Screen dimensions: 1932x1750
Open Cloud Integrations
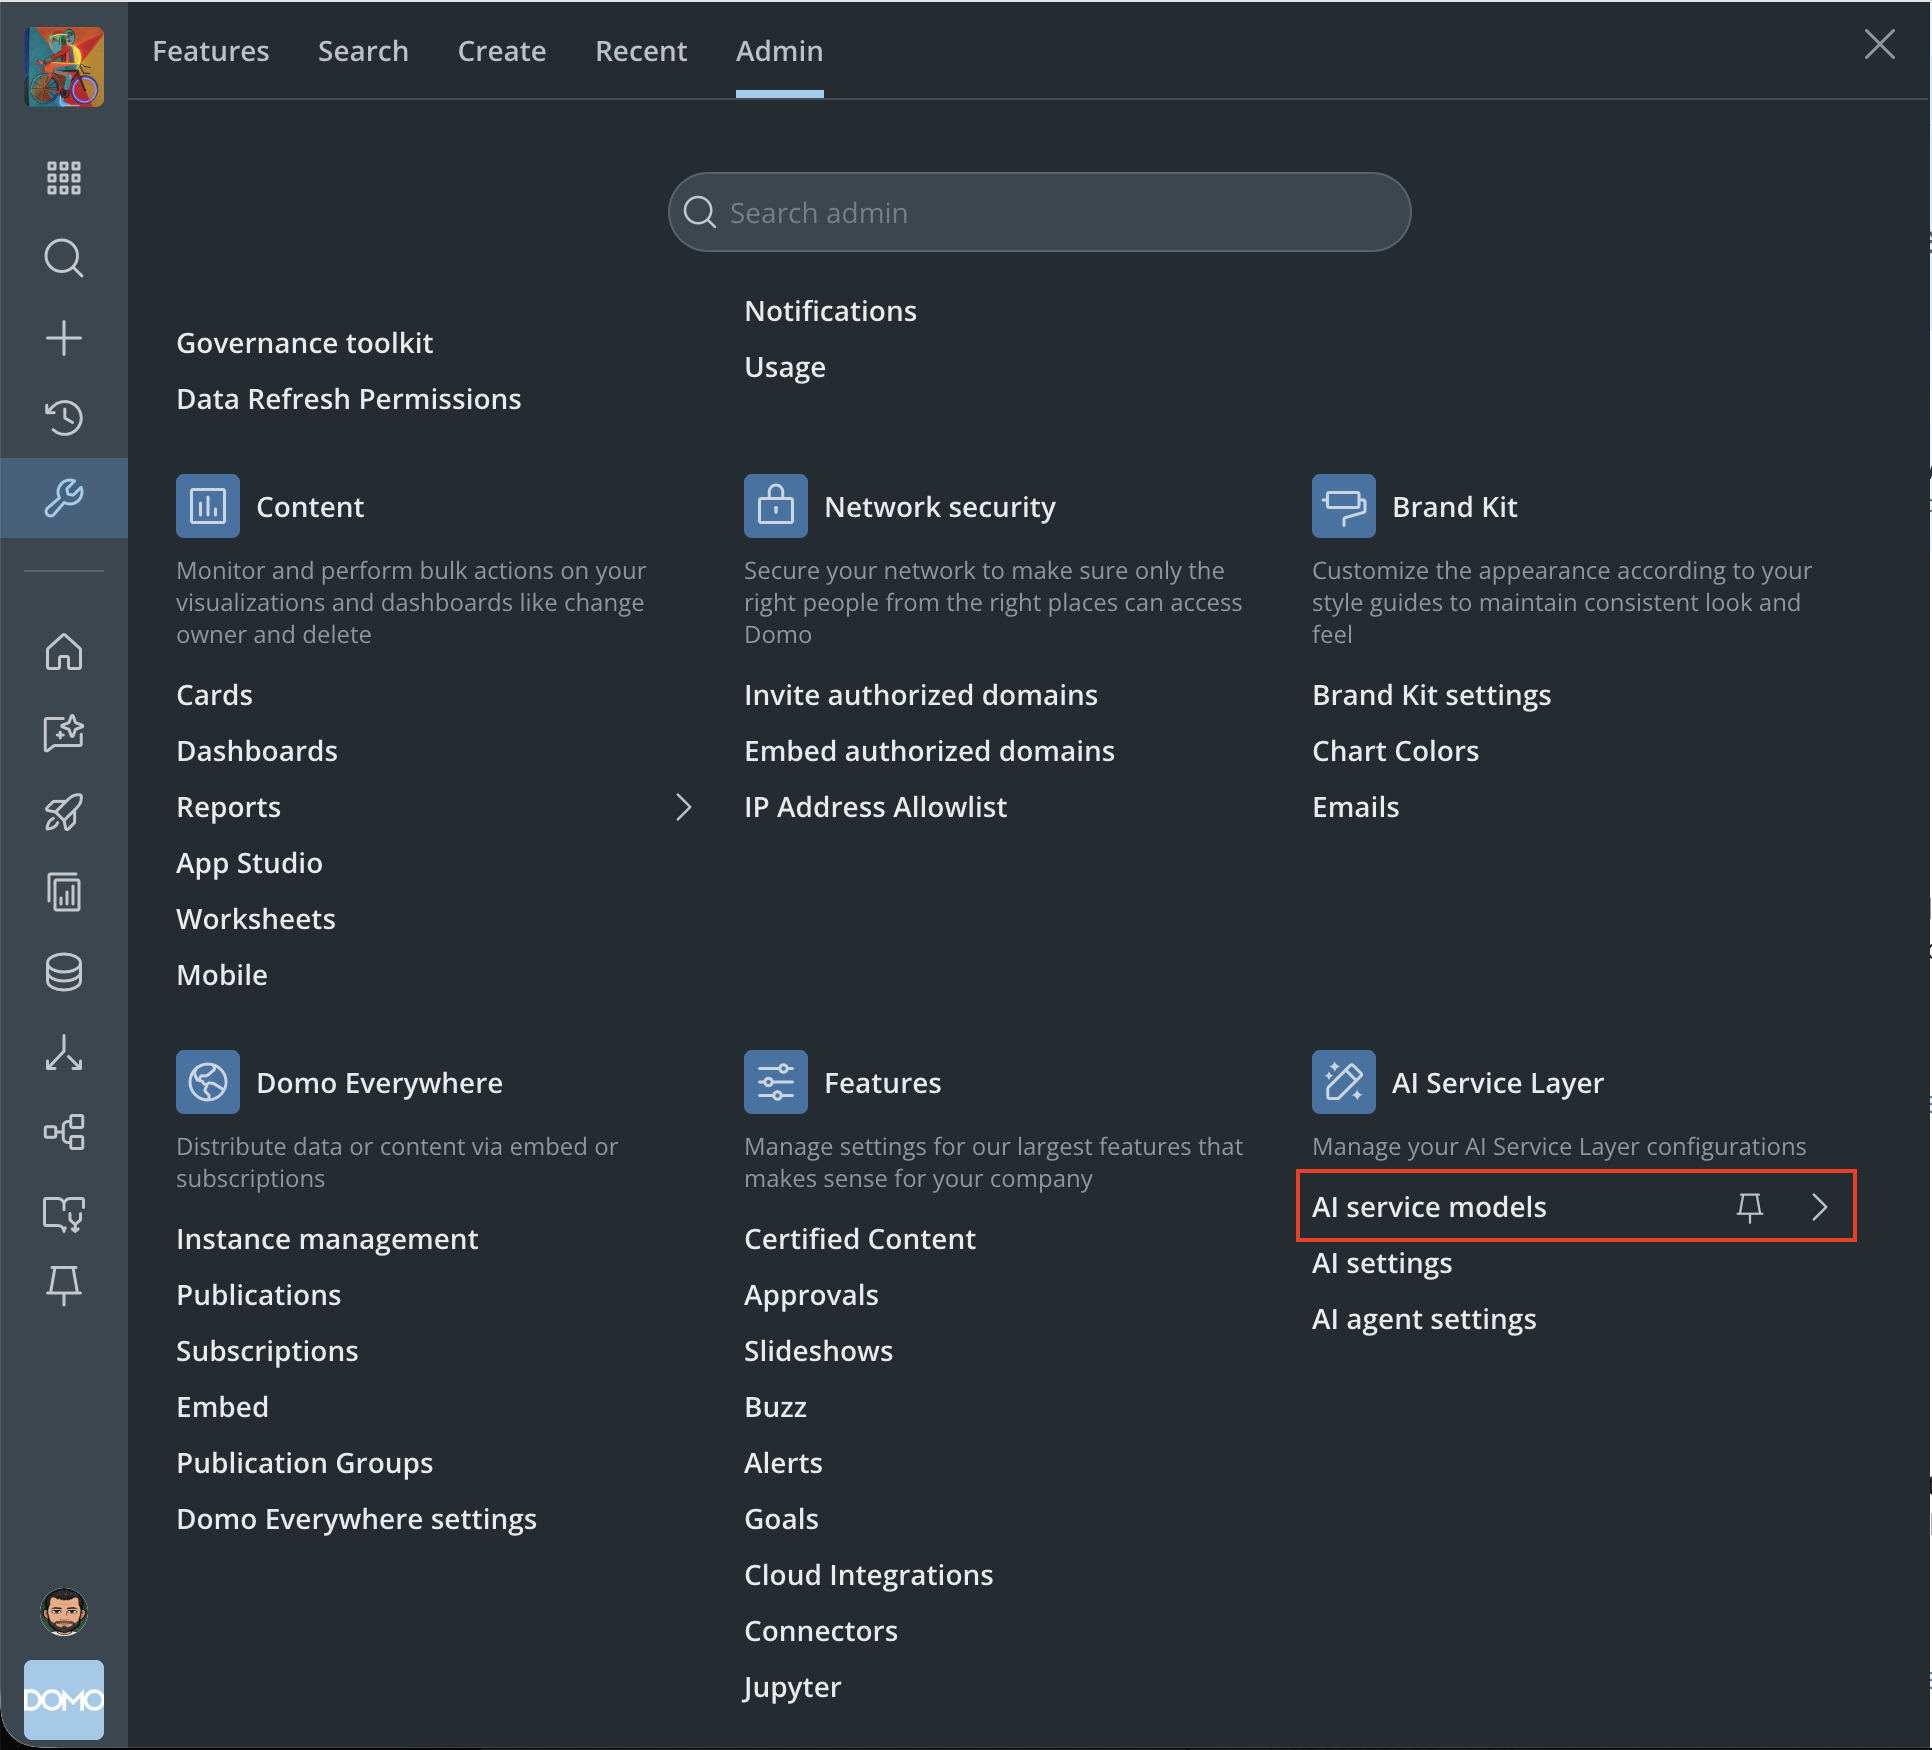(x=869, y=1575)
